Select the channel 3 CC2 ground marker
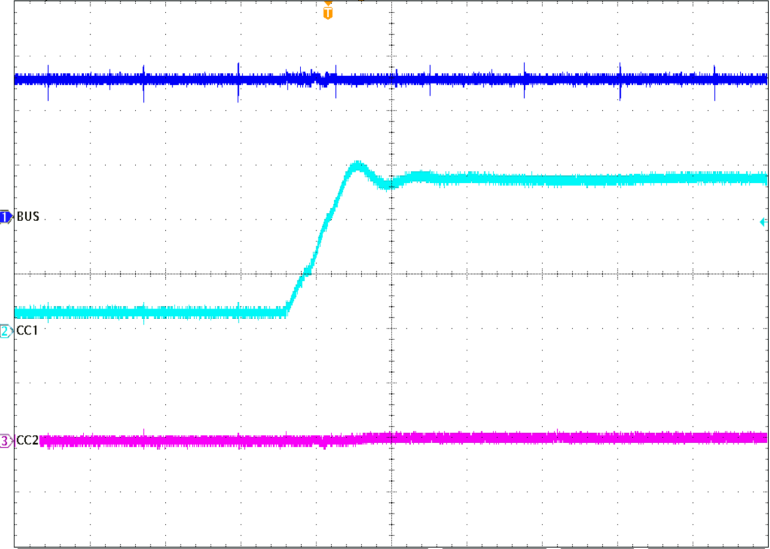The image size is (770, 549). [6, 441]
